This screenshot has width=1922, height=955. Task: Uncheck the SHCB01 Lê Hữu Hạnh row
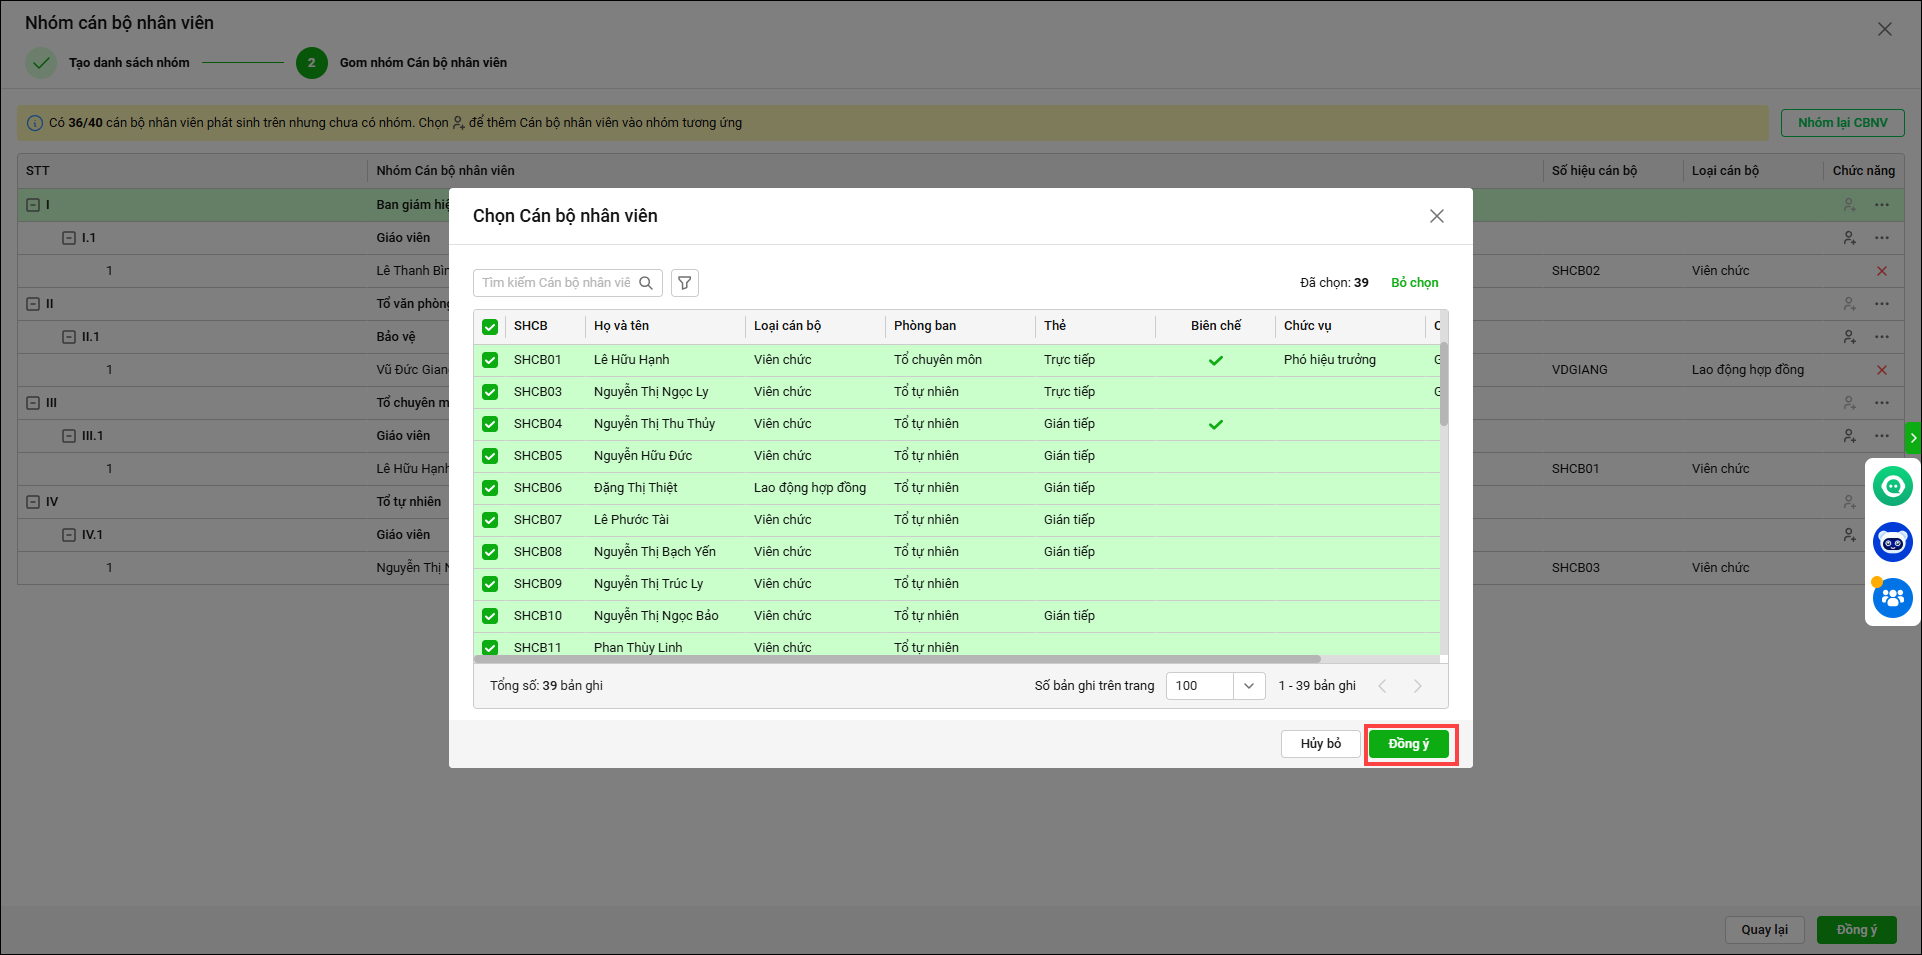[490, 360]
